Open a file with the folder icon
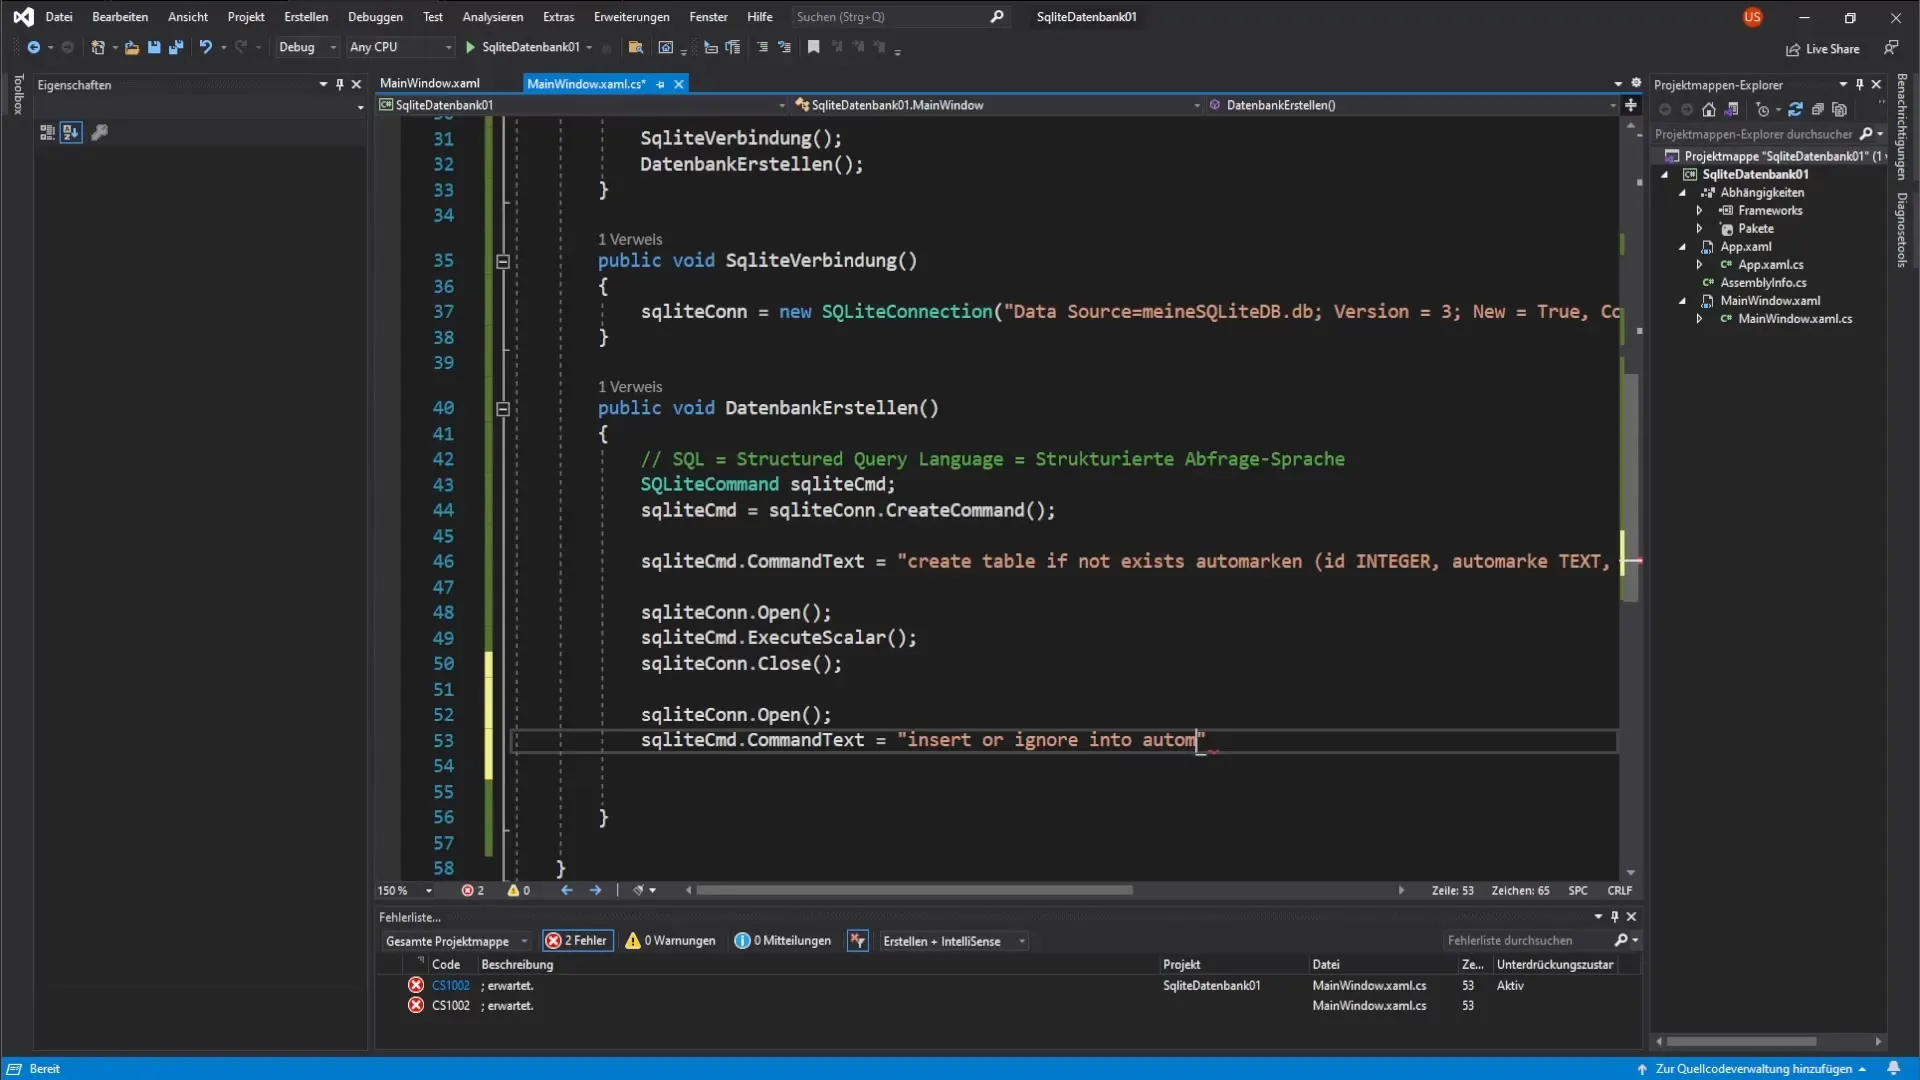 131,47
